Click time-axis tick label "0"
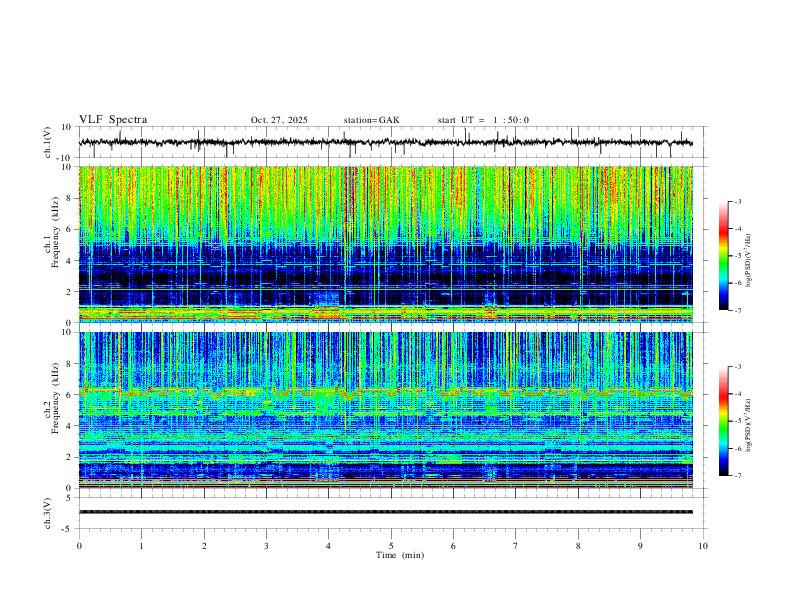 click(79, 546)
